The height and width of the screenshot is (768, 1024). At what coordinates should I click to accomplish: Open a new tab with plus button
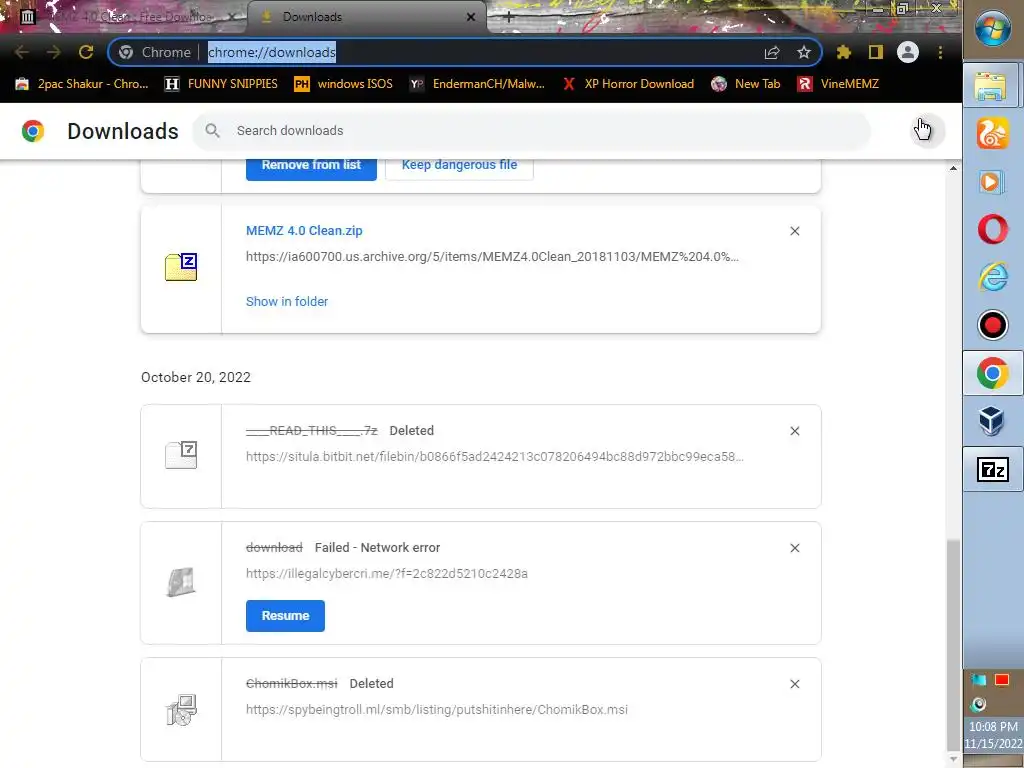click(x=509, y=18)
